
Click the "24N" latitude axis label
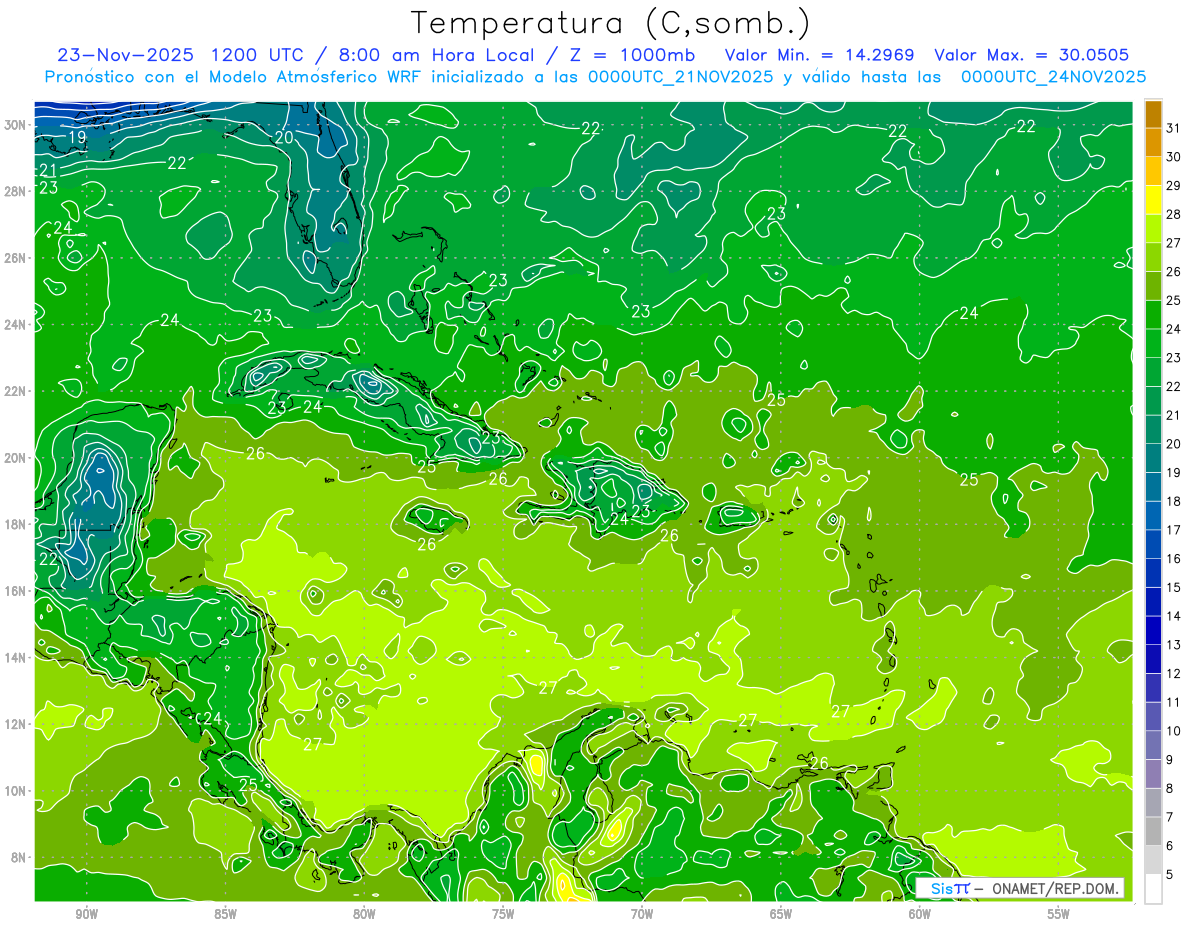[15, 325]
